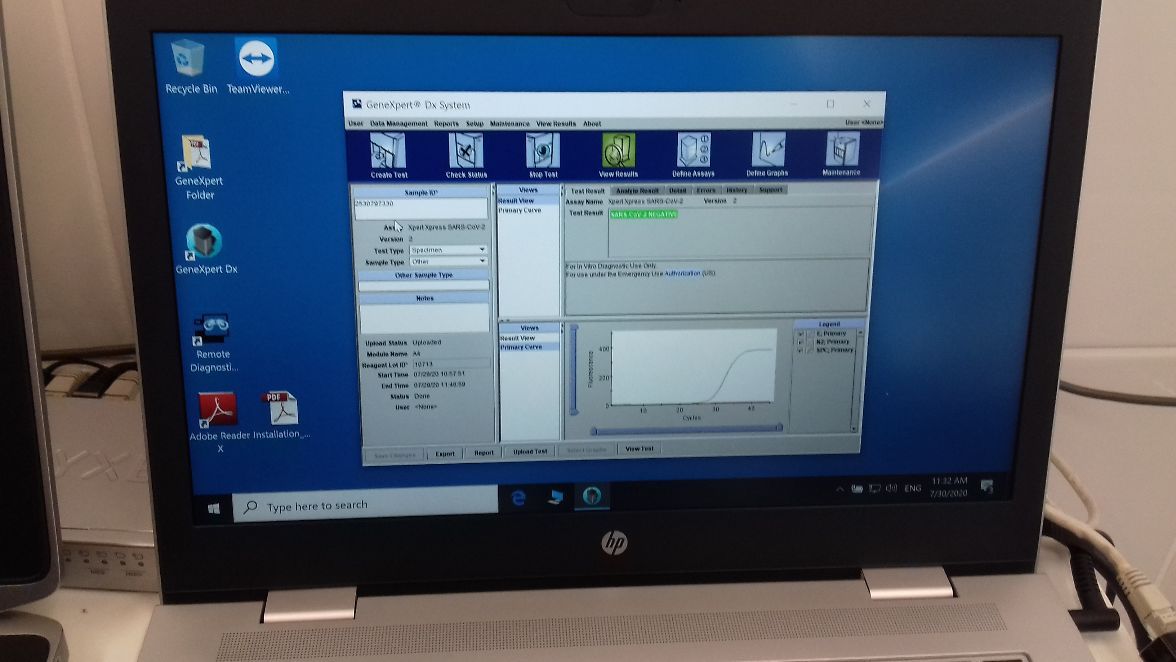Show hidden system tray icons

click(x=839, y=489)
